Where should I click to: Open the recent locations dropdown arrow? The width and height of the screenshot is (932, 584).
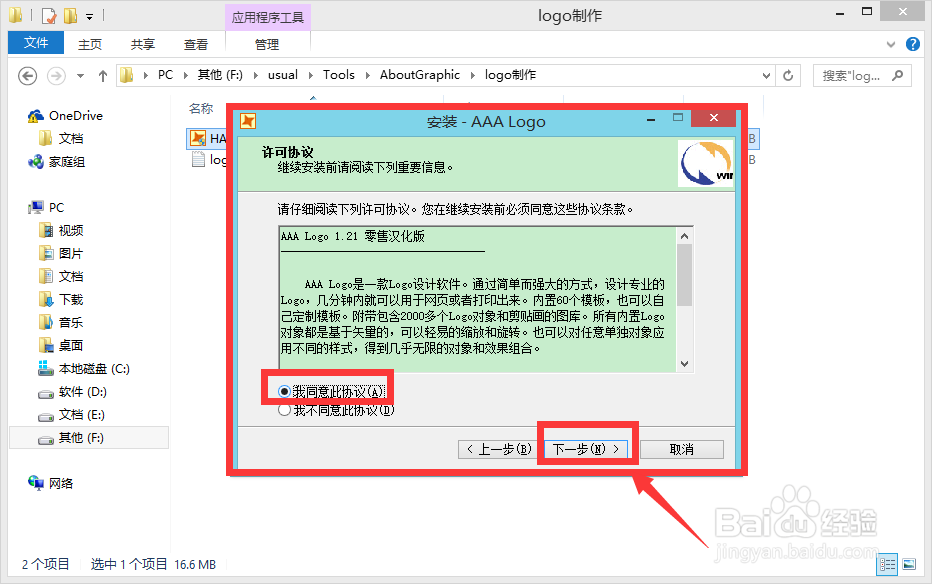click(80, 76)
